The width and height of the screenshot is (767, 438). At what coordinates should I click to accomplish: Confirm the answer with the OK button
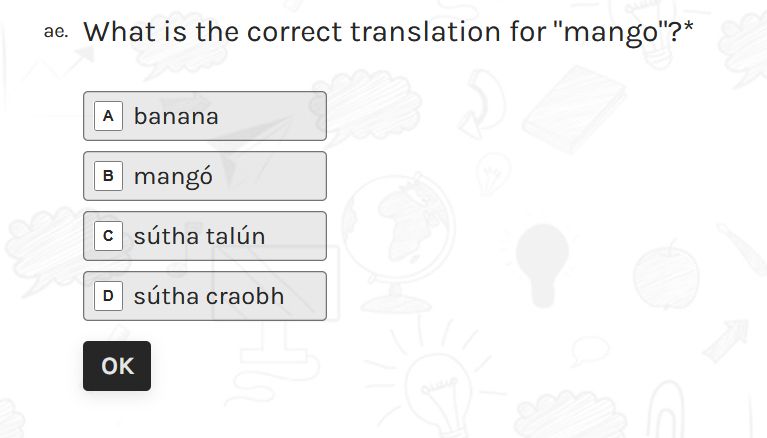(117, 366)
